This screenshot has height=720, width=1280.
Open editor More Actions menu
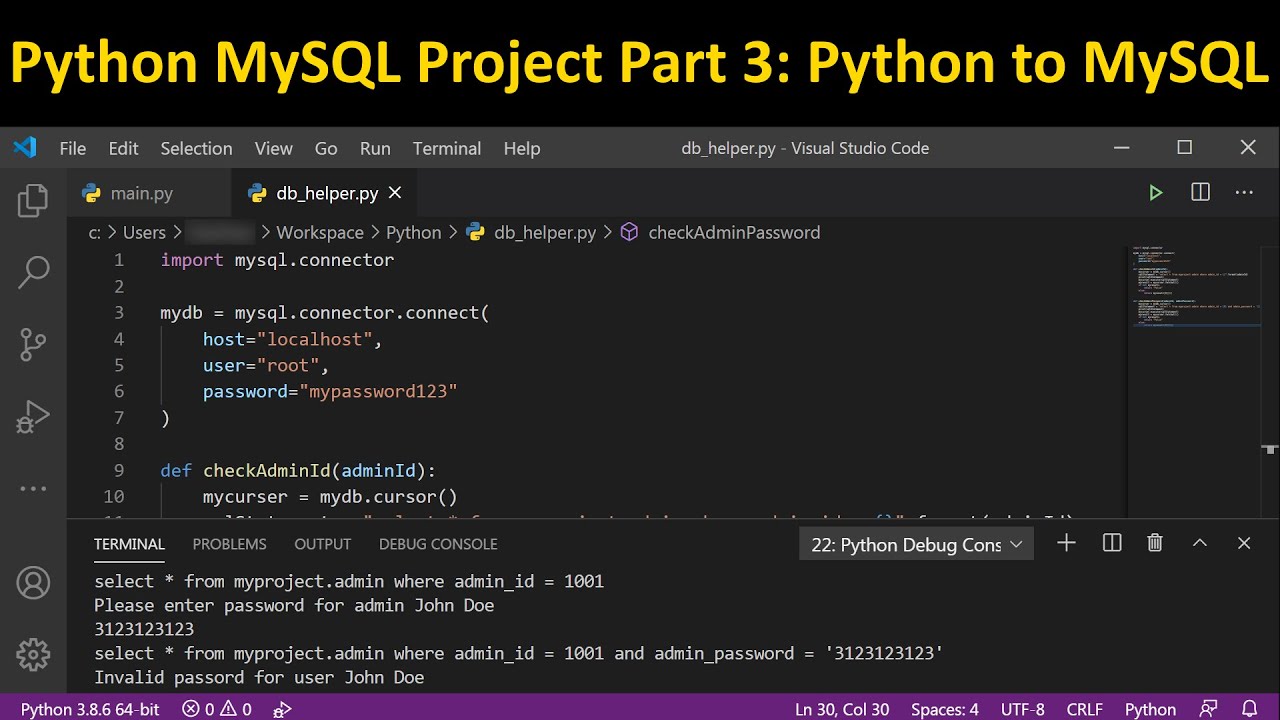point(1244,193)
